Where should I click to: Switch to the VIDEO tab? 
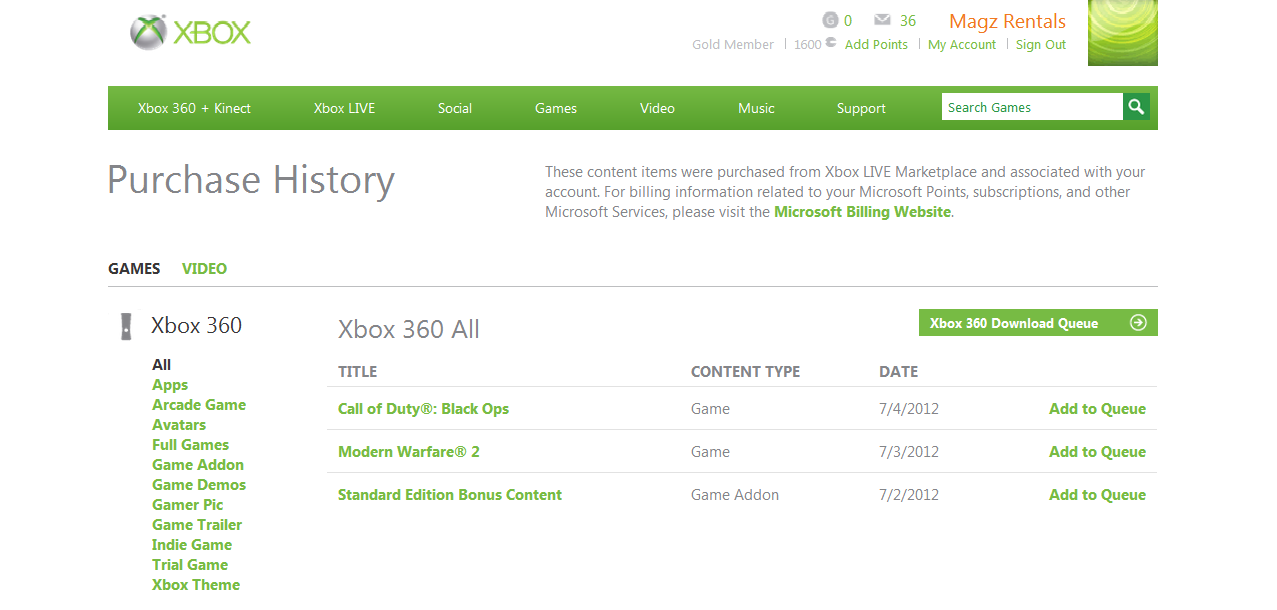coord(204,268)
